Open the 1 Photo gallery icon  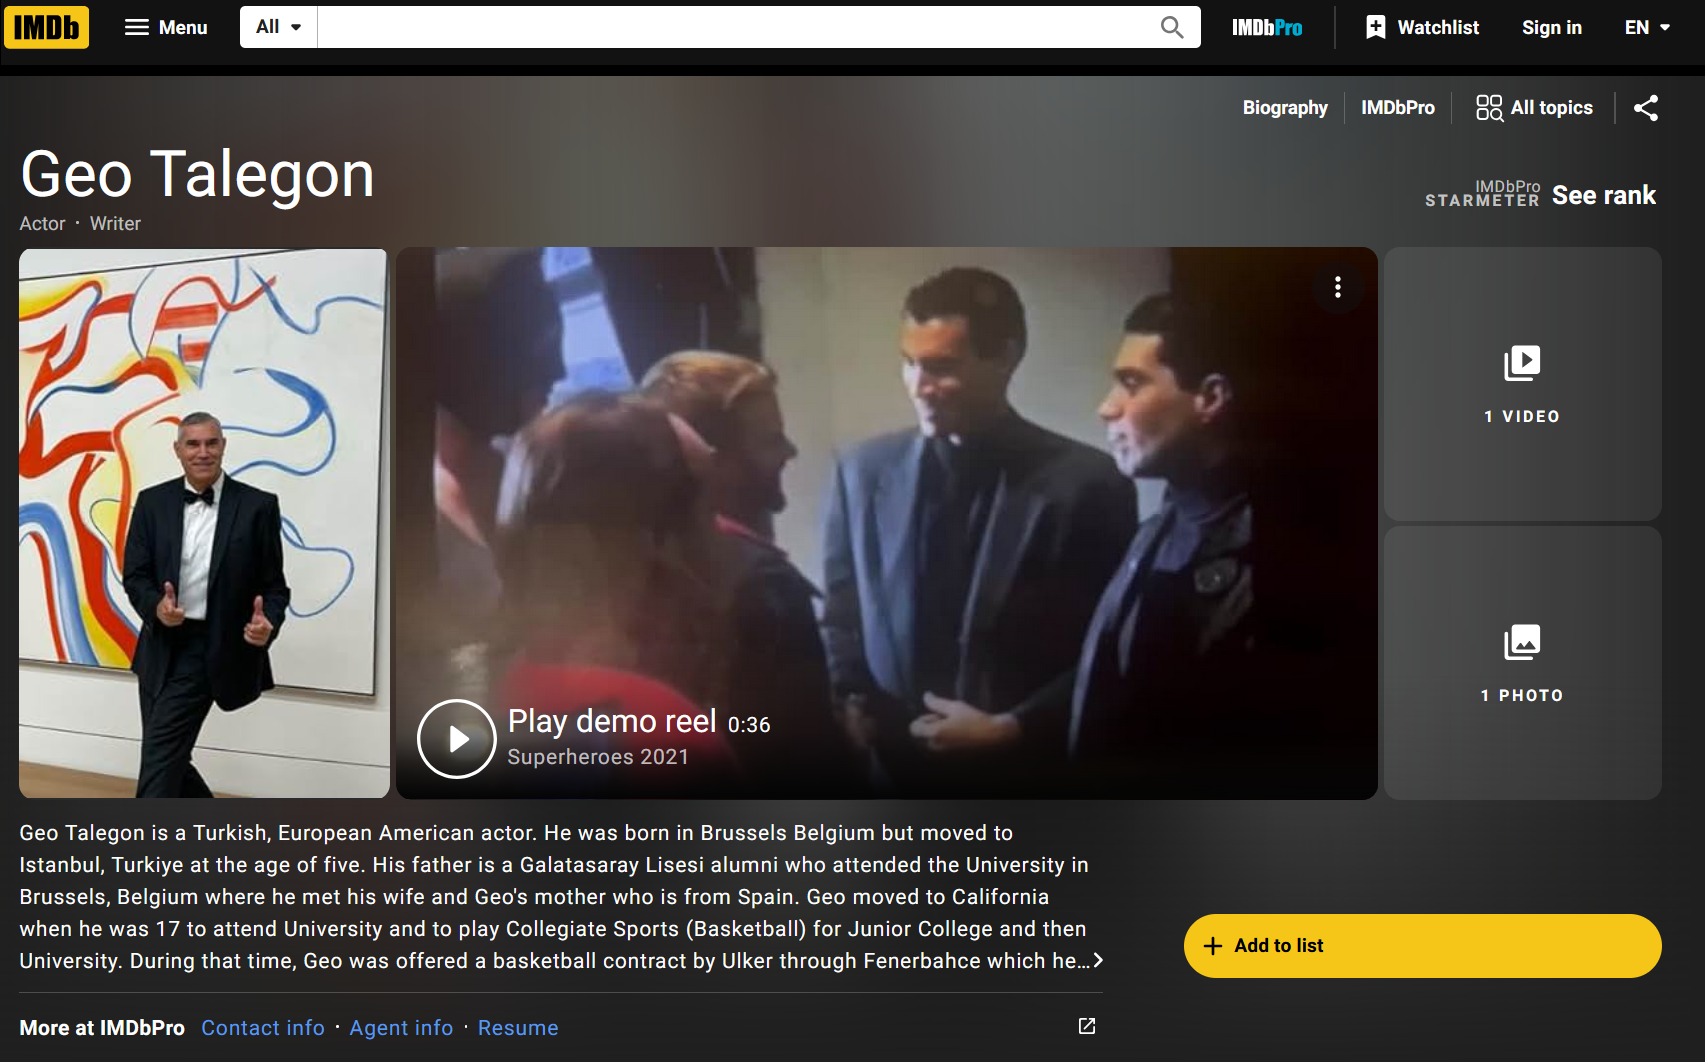tap(1522, 663)
